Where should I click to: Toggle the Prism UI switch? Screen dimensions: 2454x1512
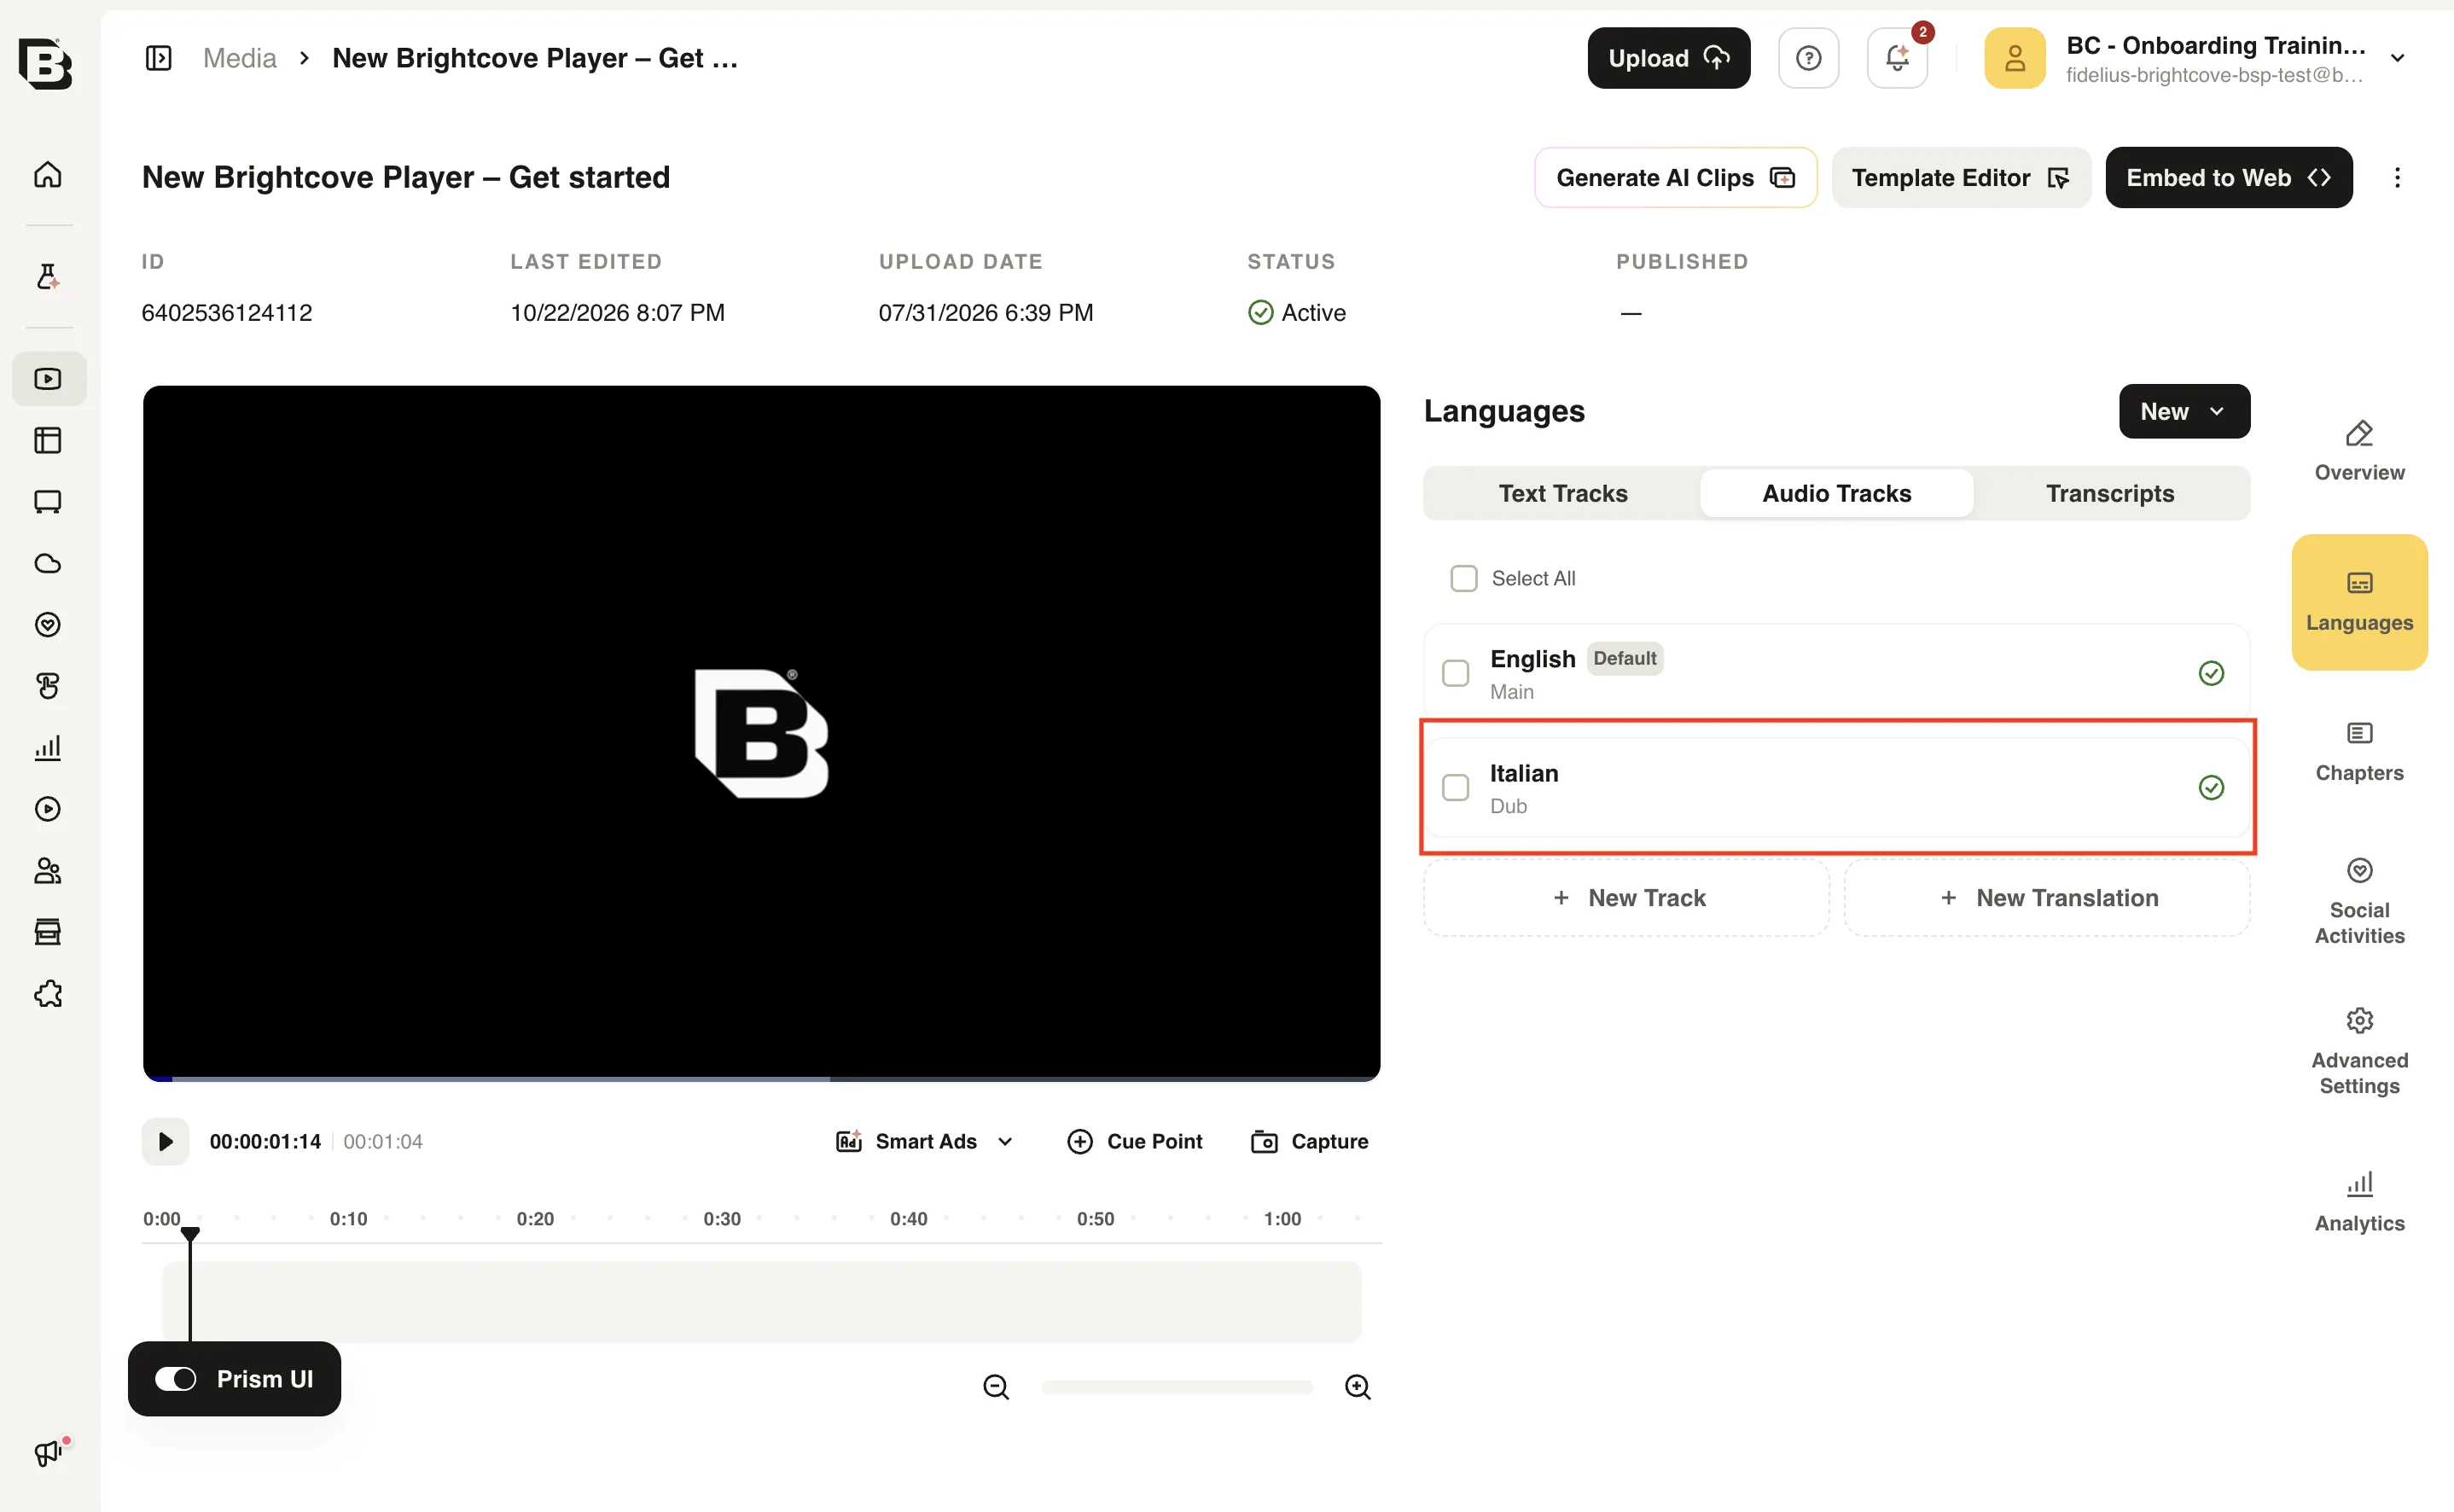coord(176,1379)
